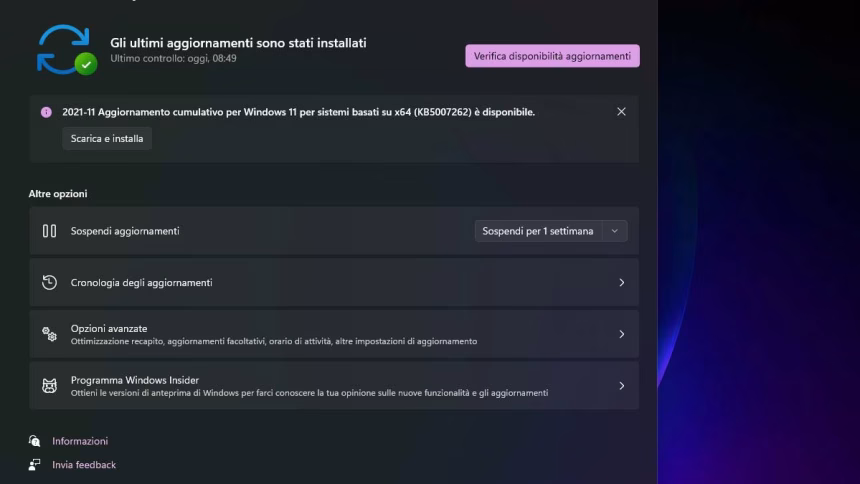Click the 'Altre opzioni' section heading
The height and width of the screenshot is (484, 860).
pyautogui.click(x=58, y=194)
